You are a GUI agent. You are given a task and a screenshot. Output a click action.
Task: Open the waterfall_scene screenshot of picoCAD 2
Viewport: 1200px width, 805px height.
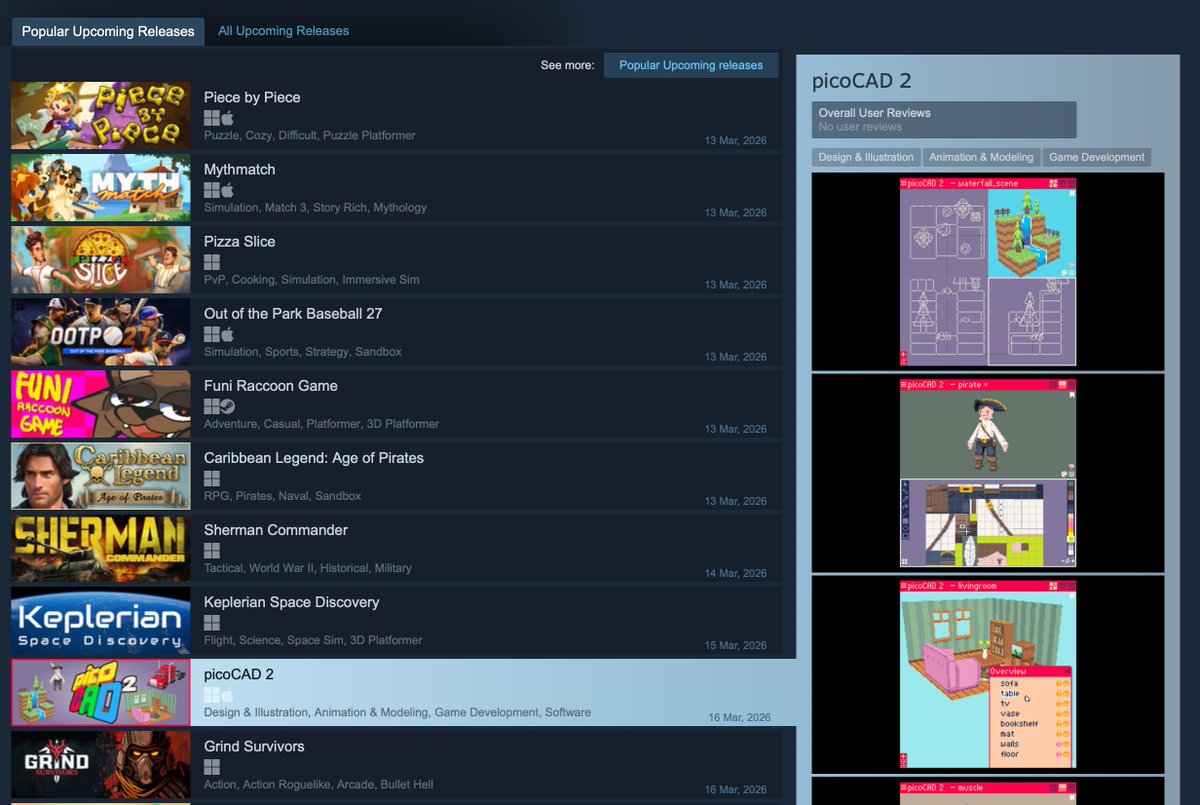click(988, 271)
